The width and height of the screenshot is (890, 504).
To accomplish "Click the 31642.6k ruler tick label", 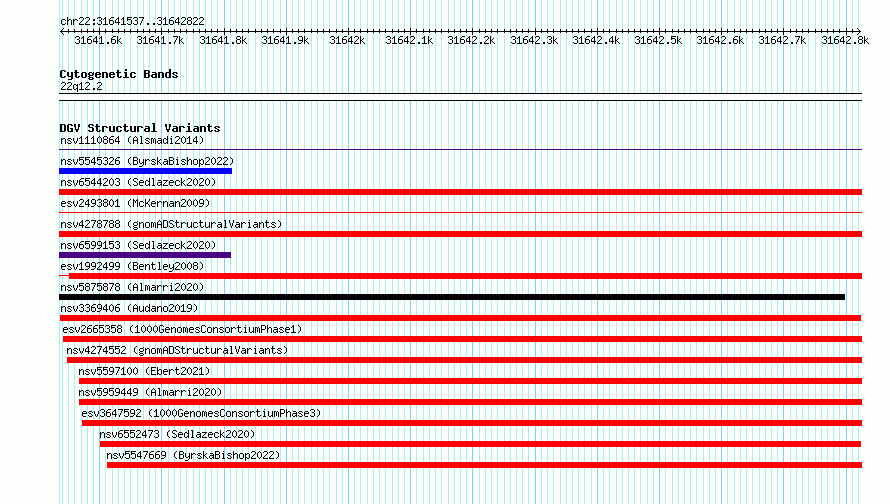I will [720, 40].
